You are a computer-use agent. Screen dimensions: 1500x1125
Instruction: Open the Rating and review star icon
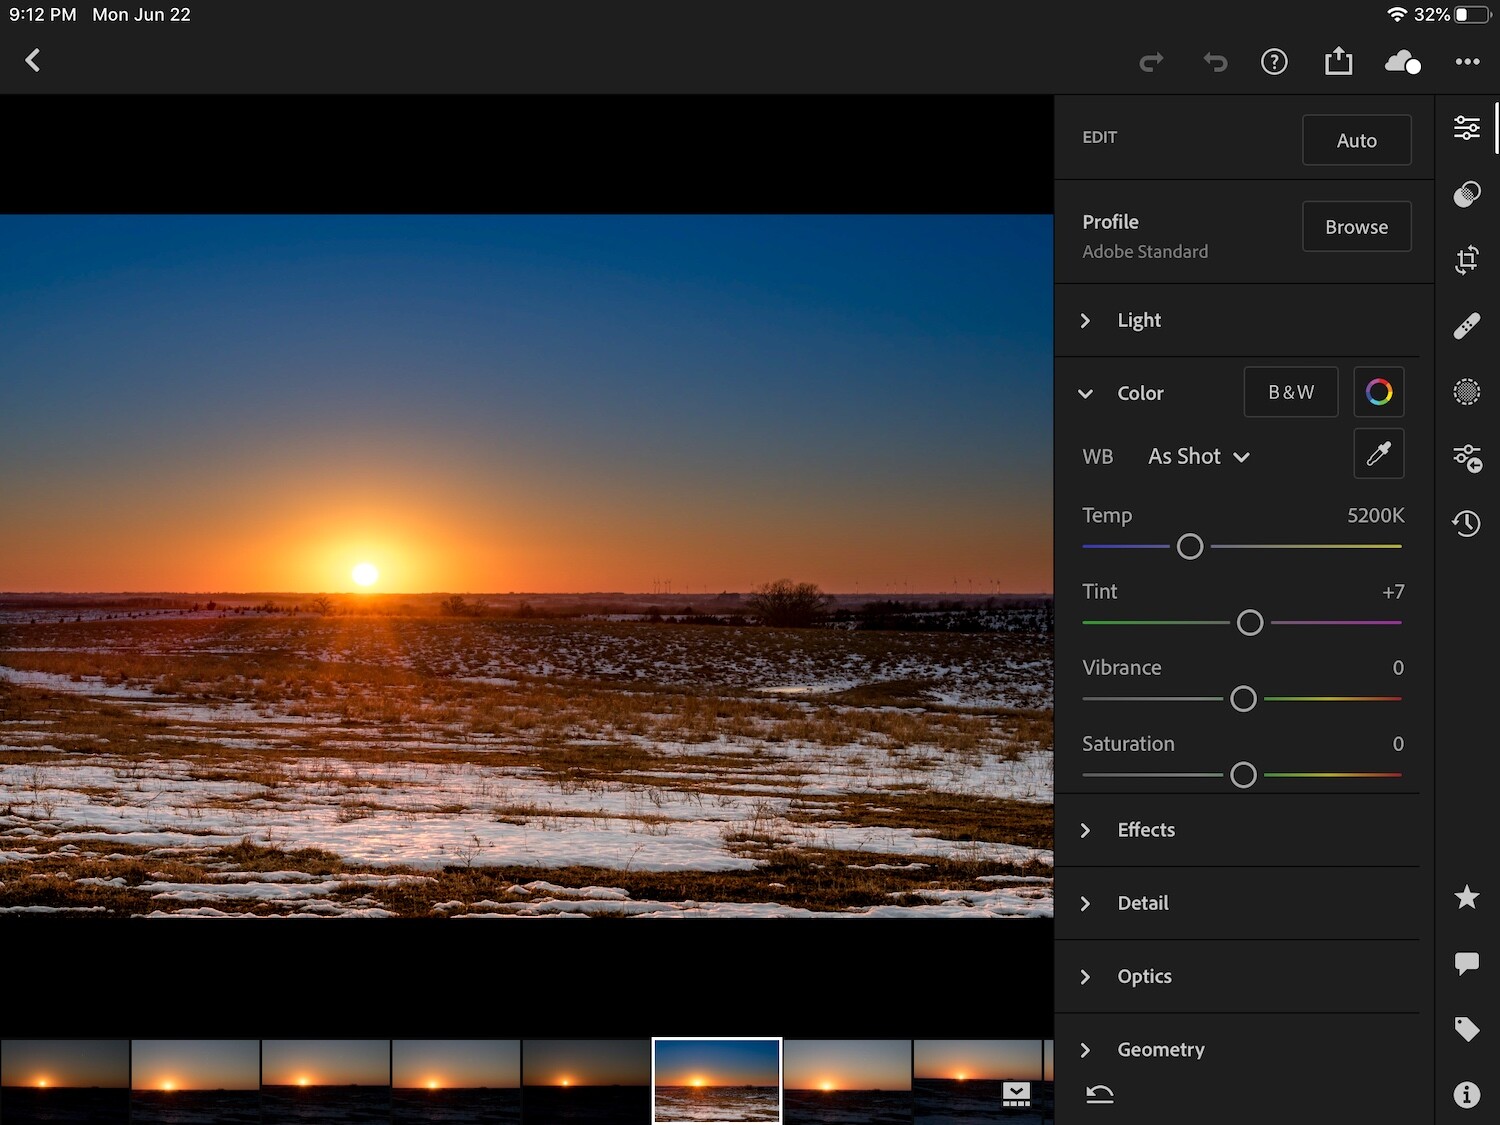pyautogui.click(x=1466, y=897)
